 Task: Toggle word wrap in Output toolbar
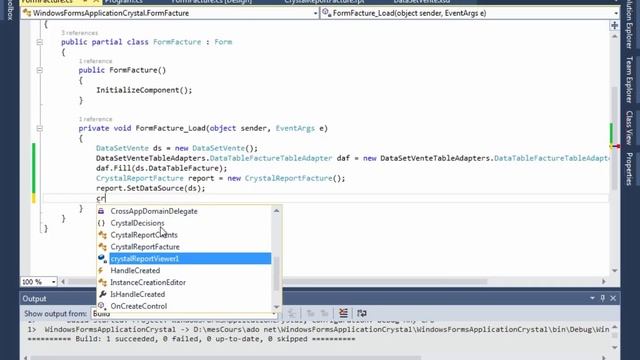pos(362,313)
